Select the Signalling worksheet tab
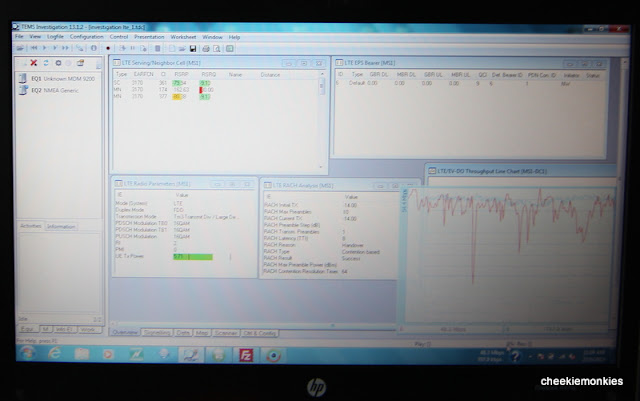 click(157, 333)
